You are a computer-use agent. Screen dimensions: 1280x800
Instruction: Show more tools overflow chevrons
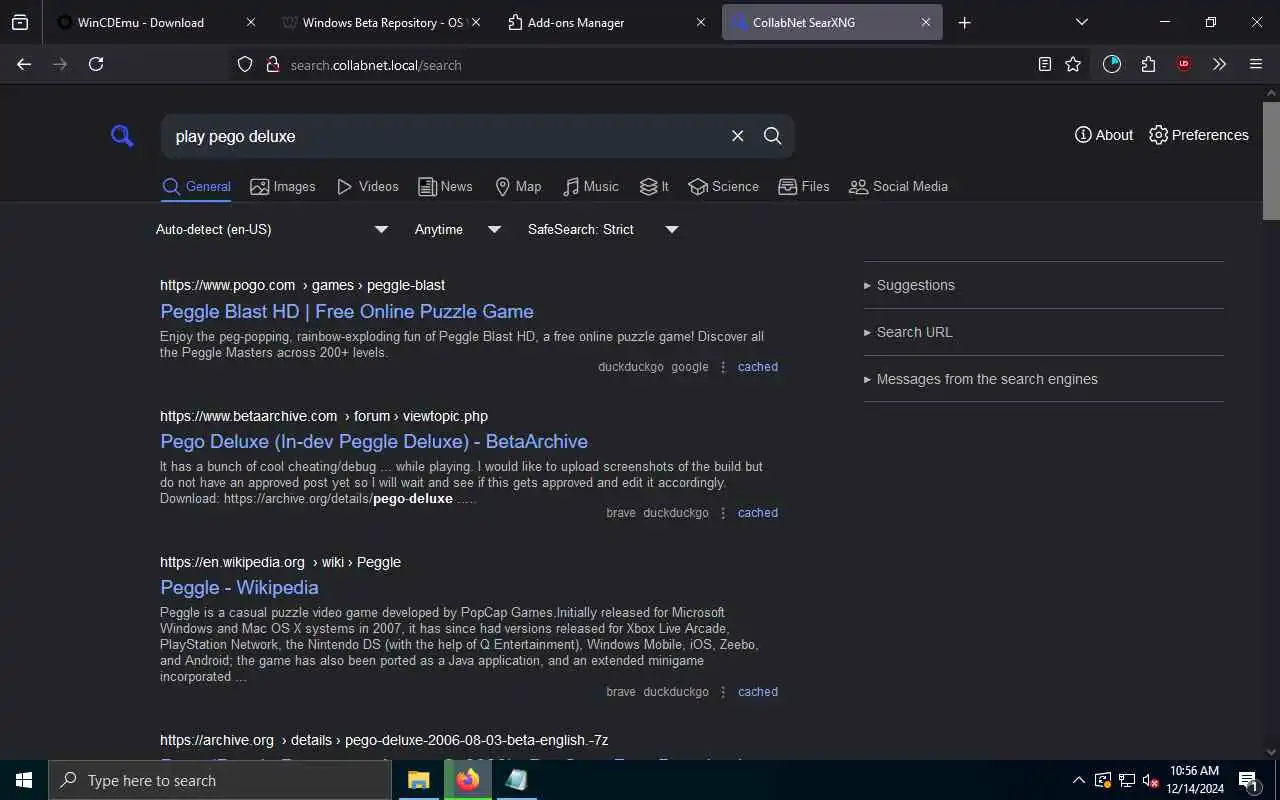pyautogui.click(x=1219, y=64)
